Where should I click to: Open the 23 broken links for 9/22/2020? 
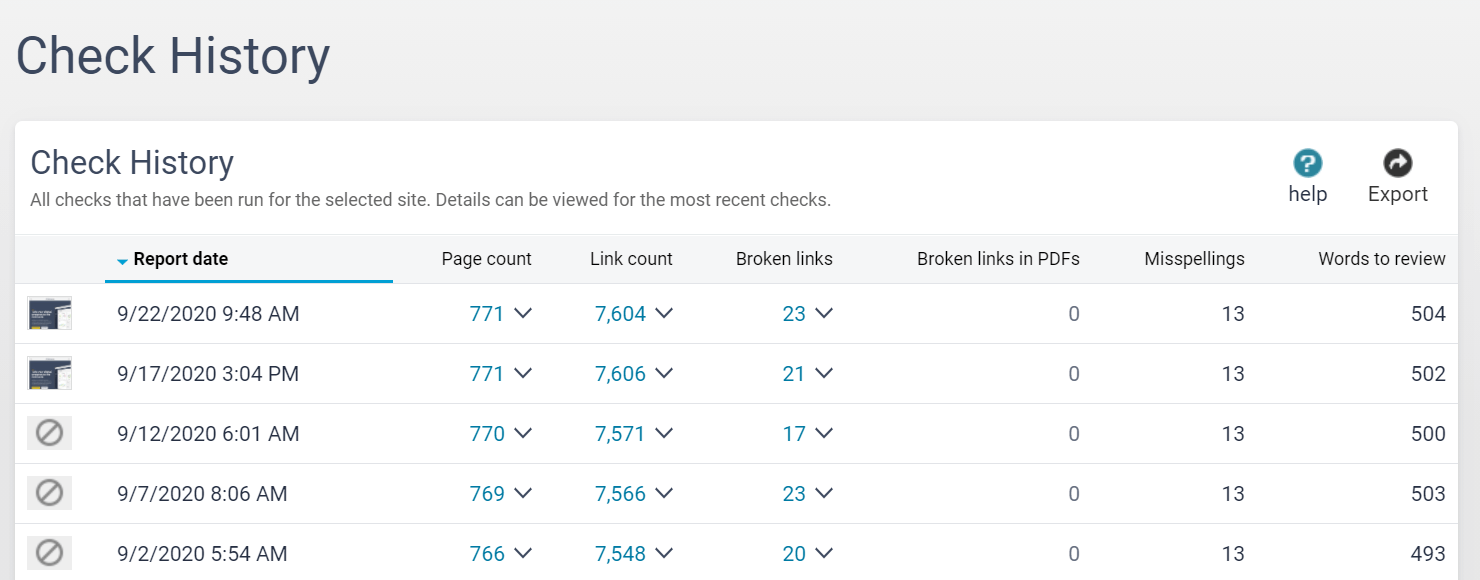[x=794, y=314]
